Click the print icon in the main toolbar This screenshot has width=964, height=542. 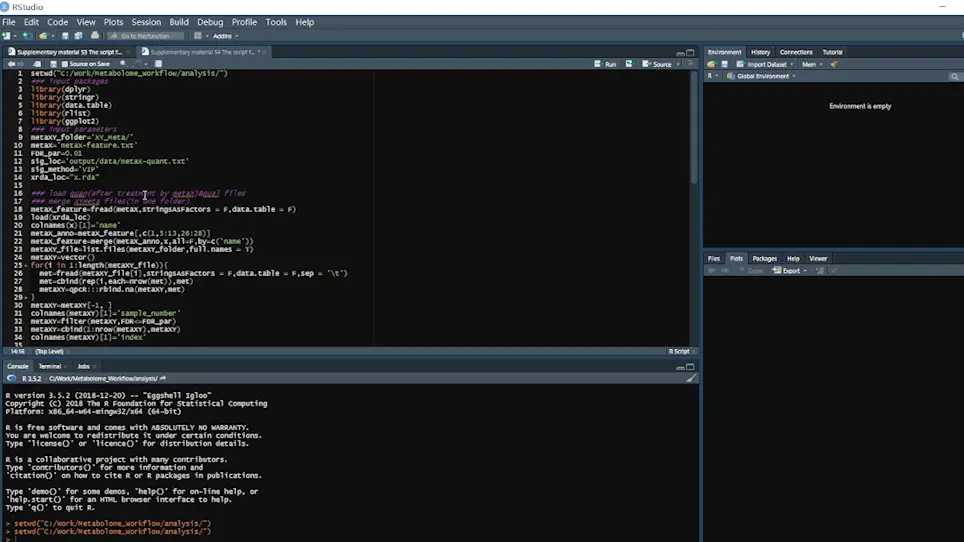[x=95, y=36]
